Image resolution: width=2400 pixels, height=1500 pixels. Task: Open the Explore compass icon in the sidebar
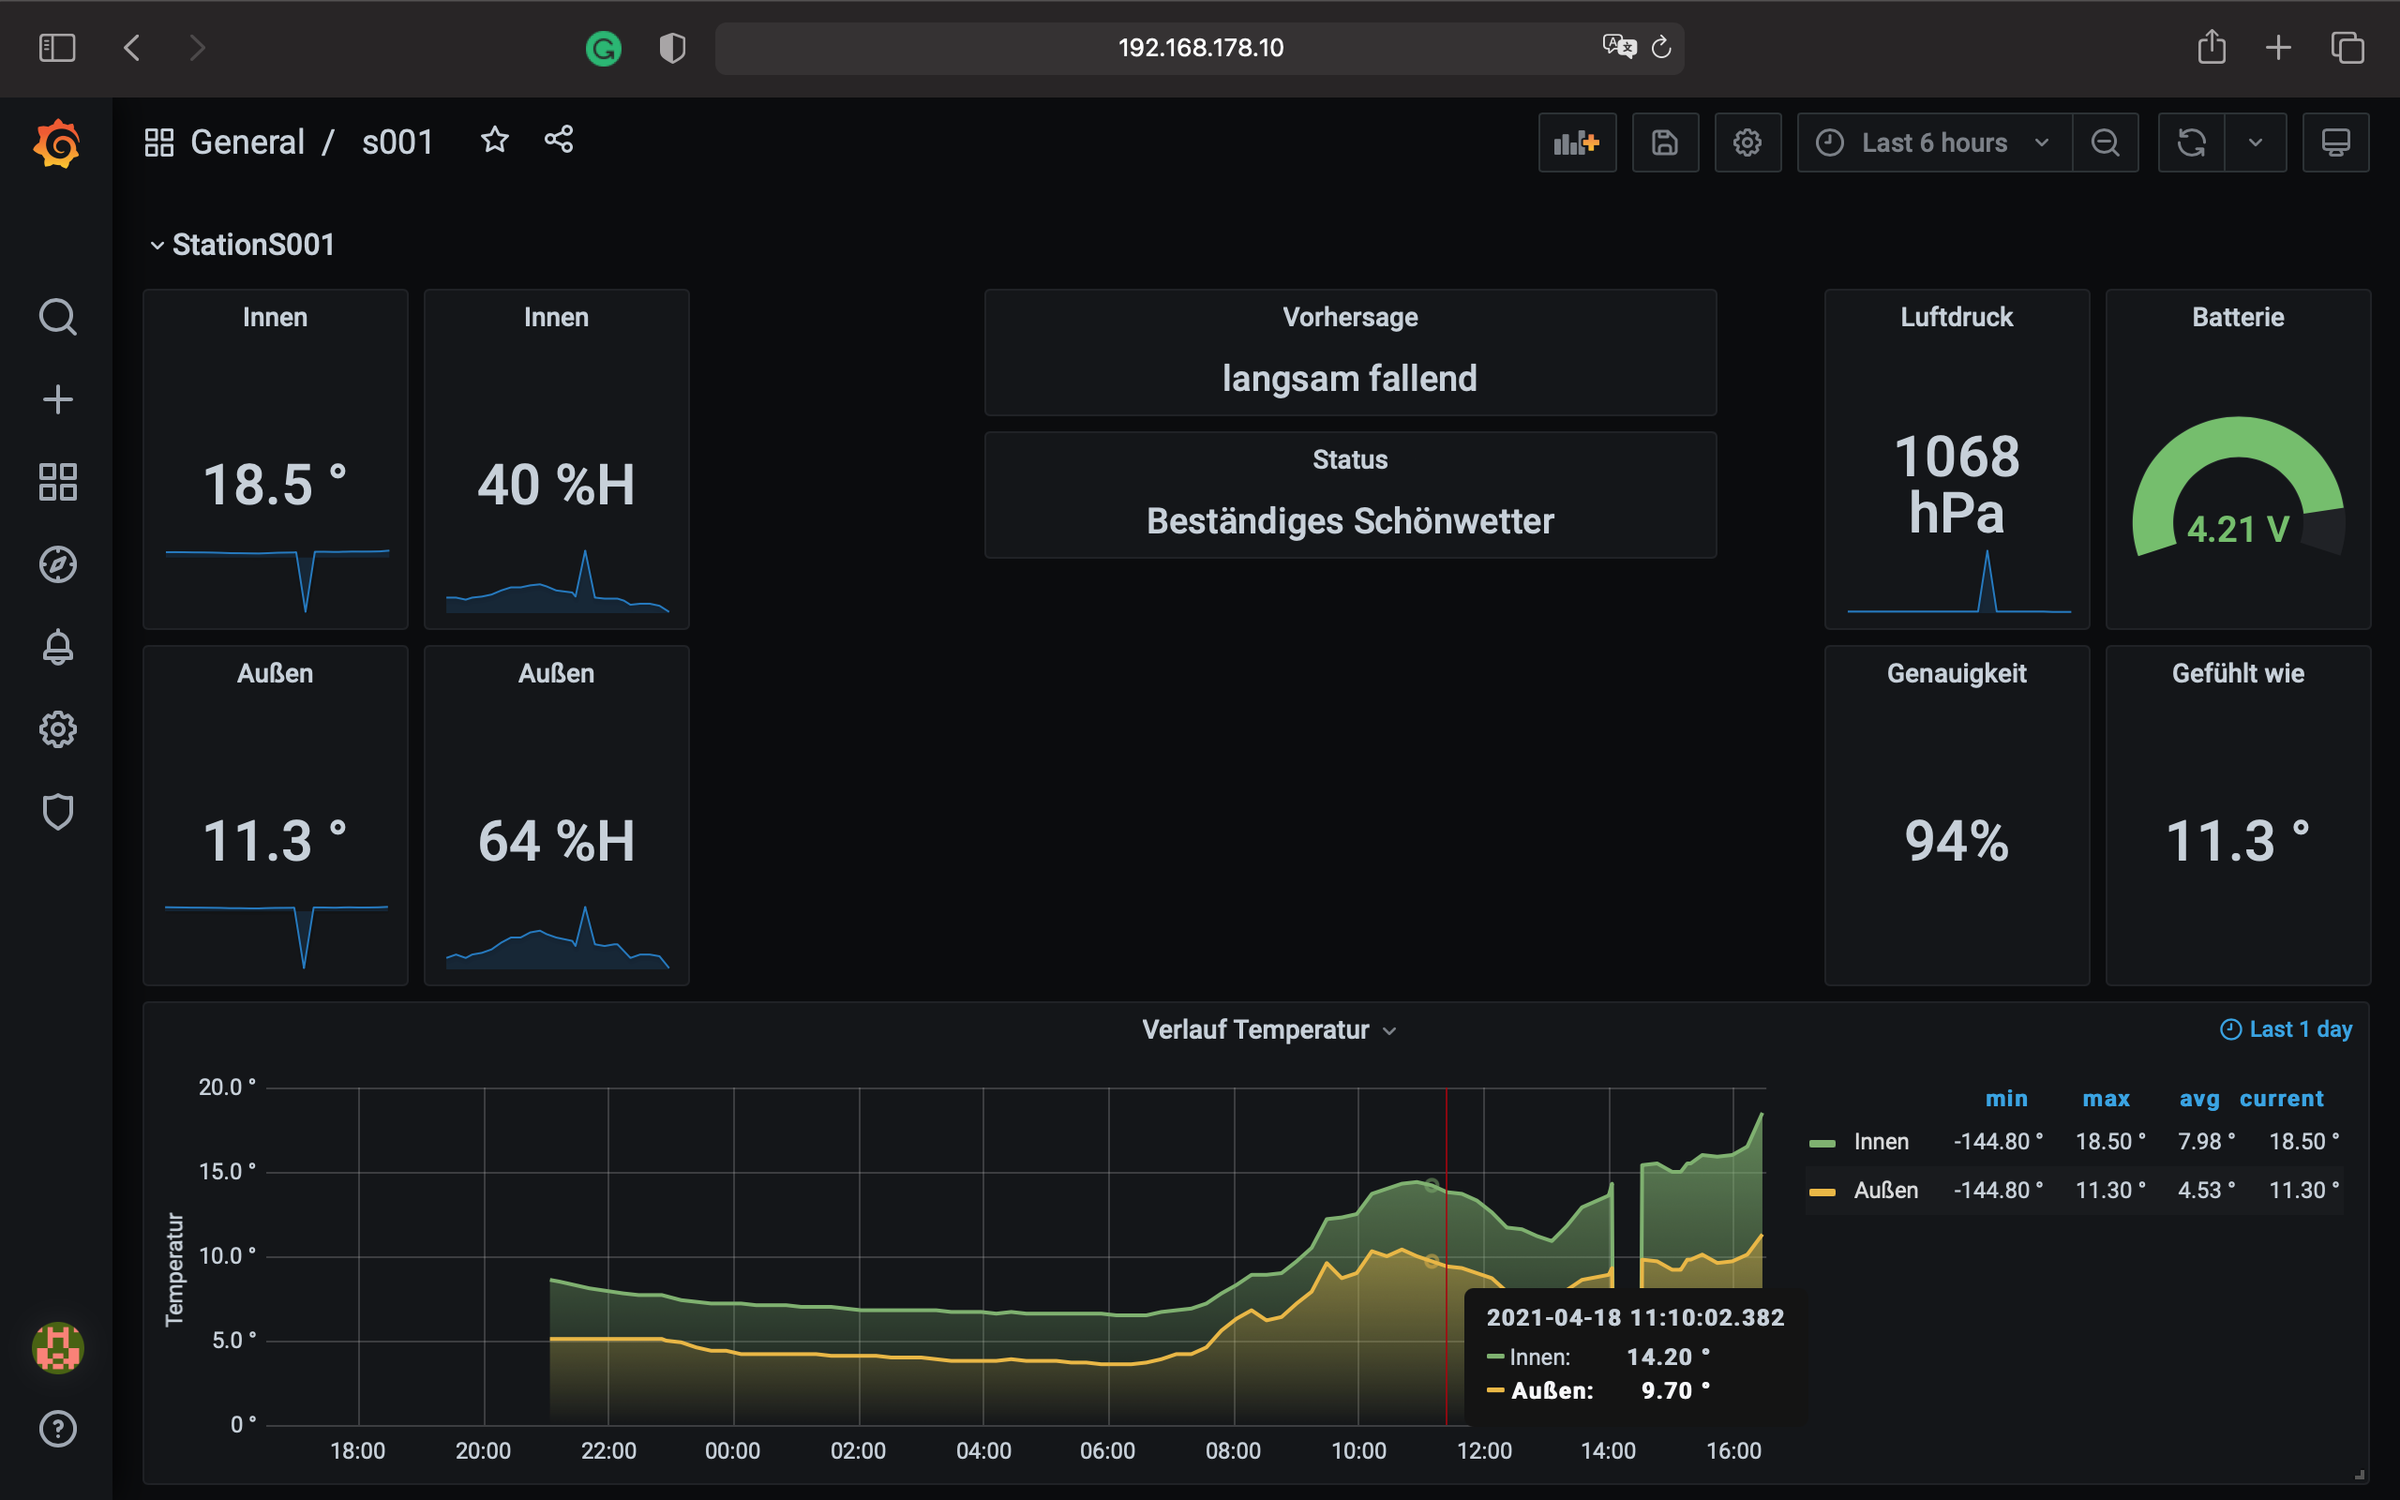pyautogui.click(x=58, y=565)
